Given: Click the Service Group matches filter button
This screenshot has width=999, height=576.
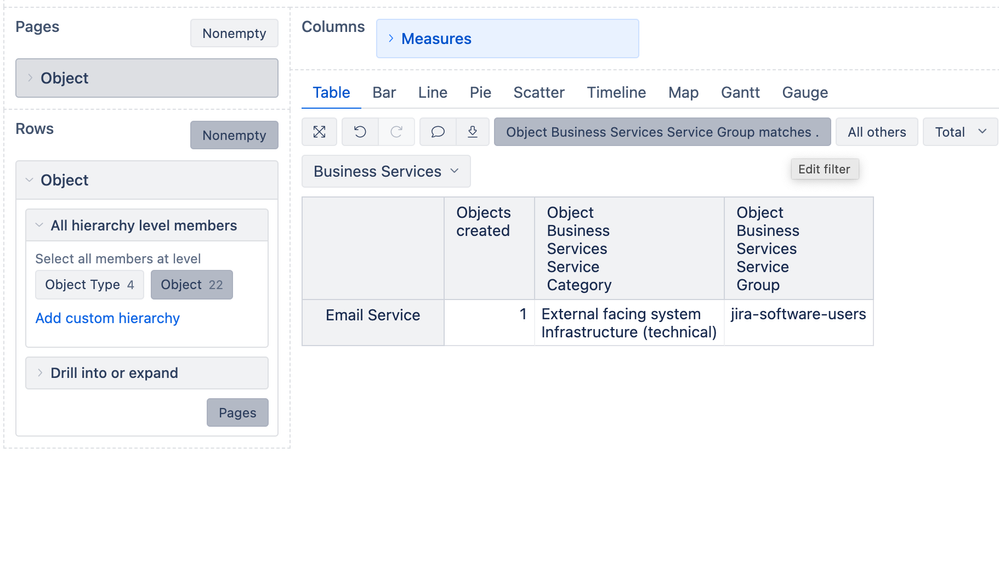Looking at the screenshot, I should tap(663, 132).
